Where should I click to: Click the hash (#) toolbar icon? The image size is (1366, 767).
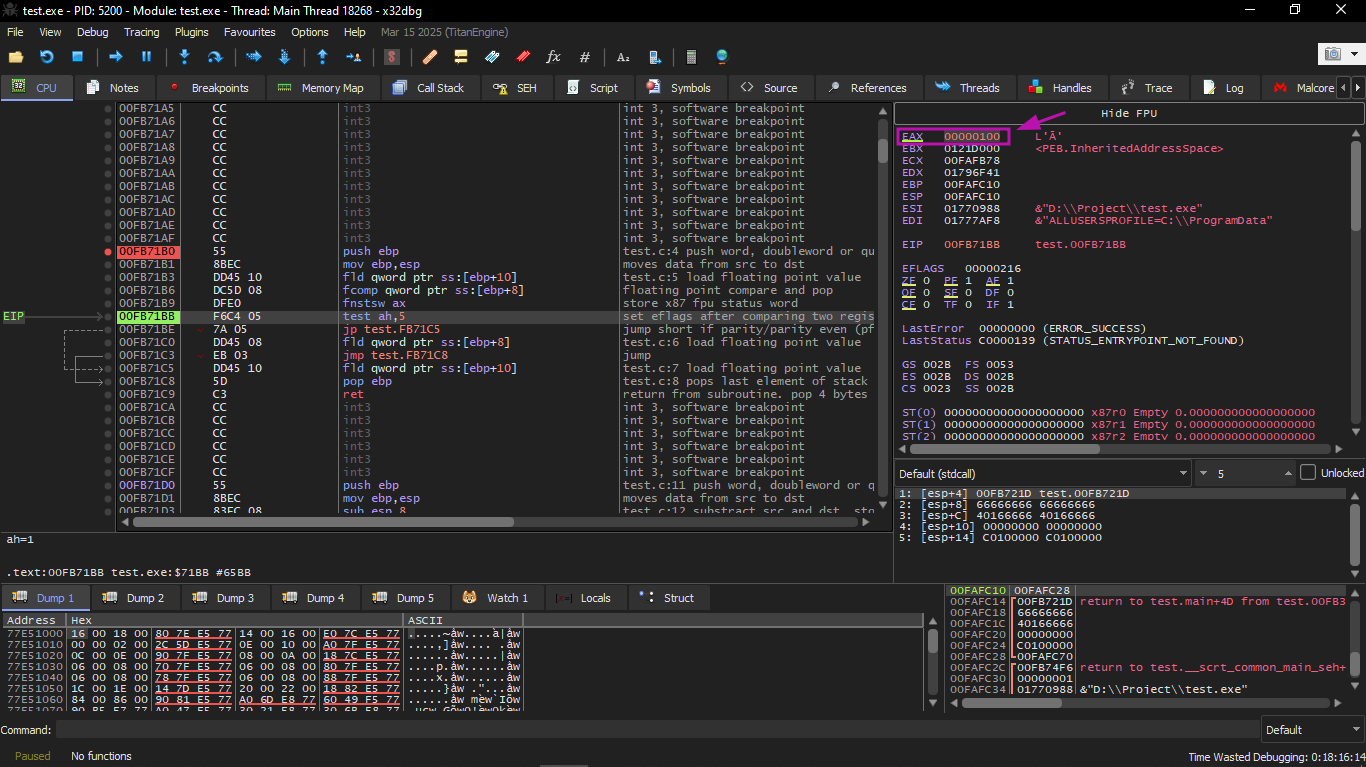[585, 57]
